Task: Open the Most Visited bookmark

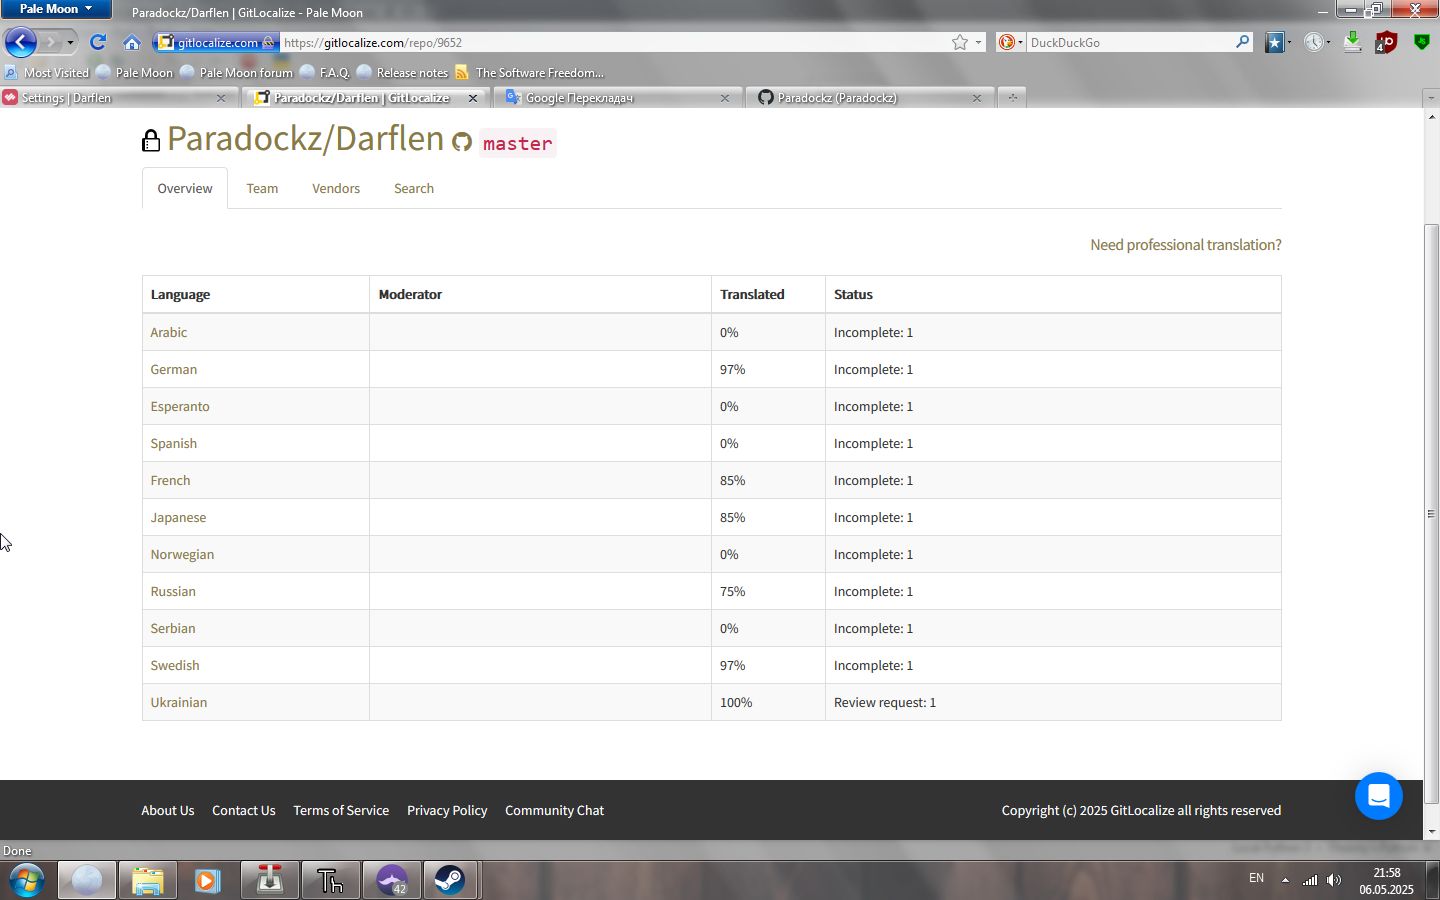Action: pyautogui.click(x=46, y=72)
